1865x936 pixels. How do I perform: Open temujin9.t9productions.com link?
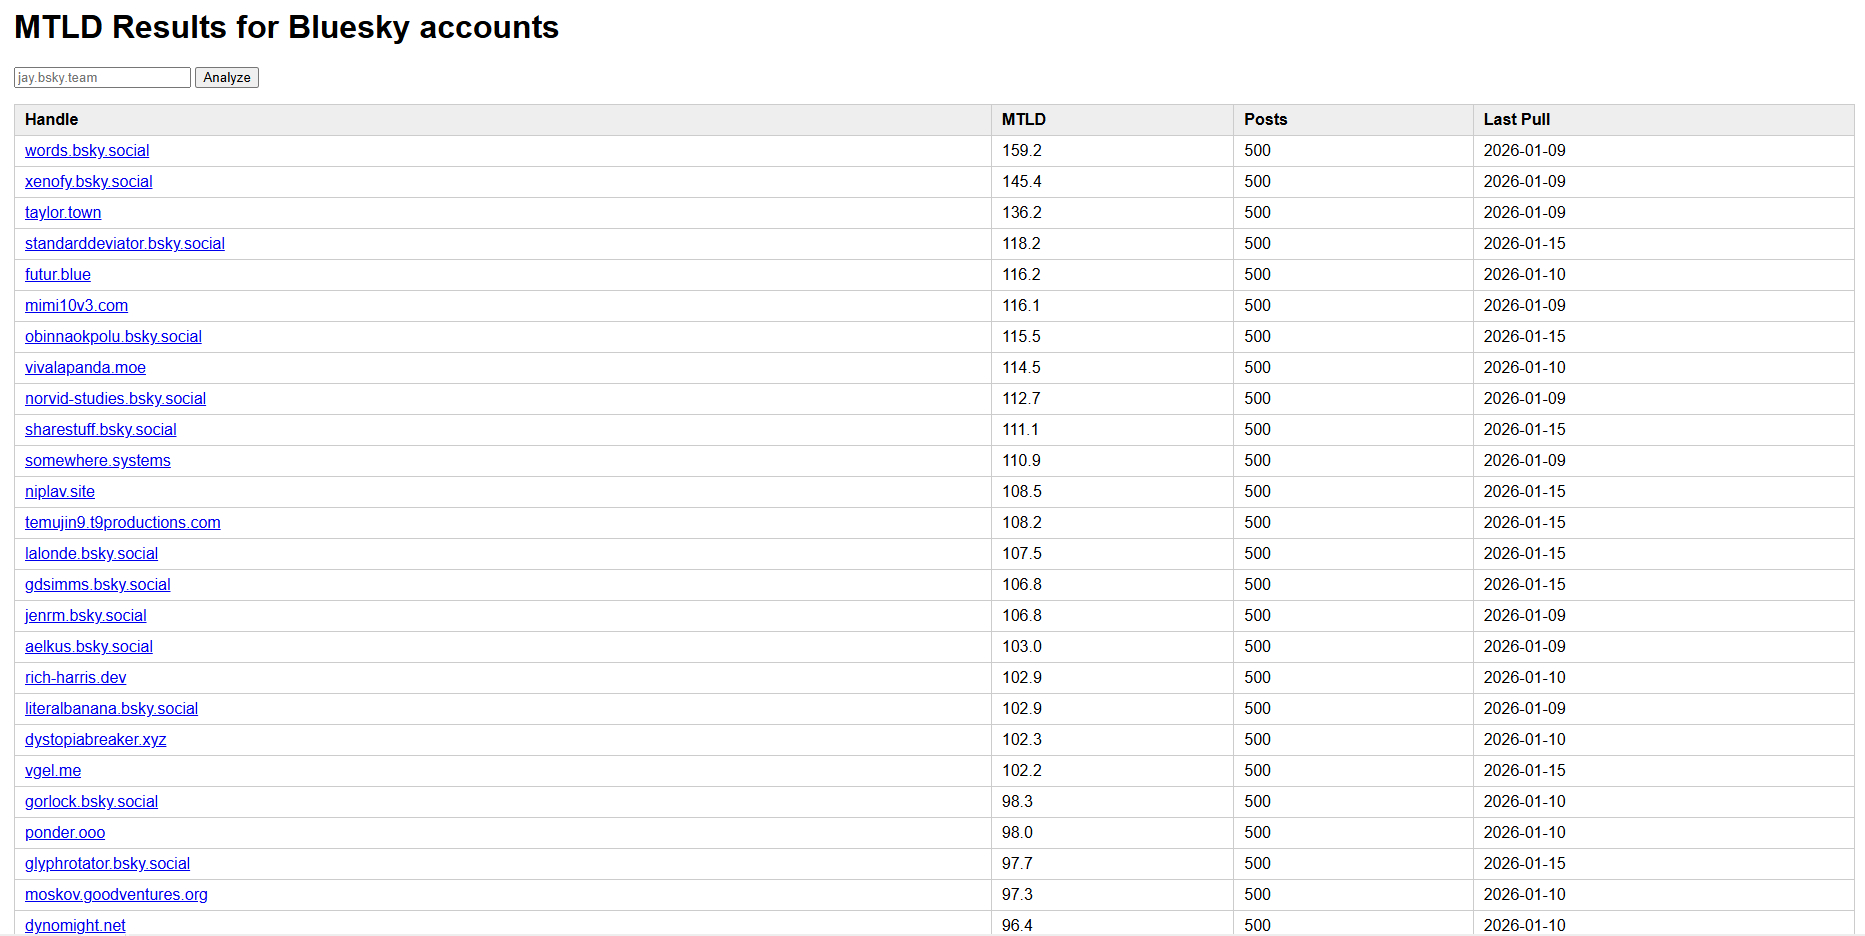pos(122,523)
